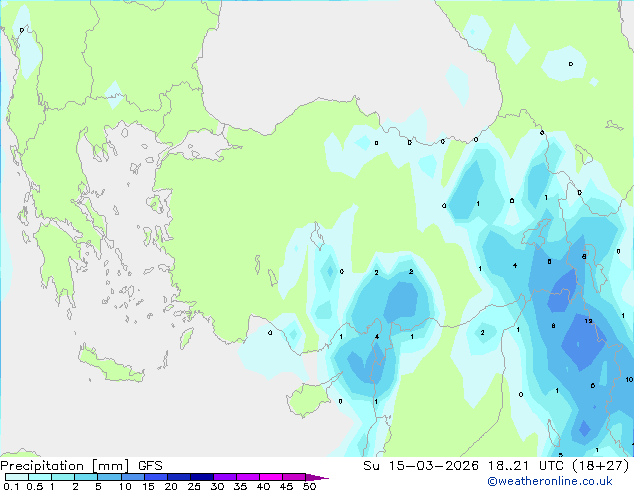Select the 20–25 mm legend swatch
634x490 pixels.
click(179, 477)
